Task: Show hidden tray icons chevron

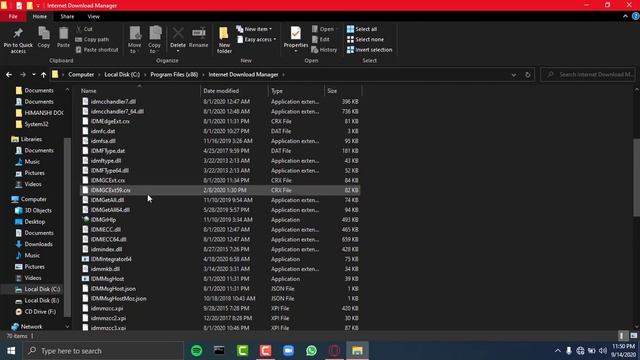Action: point(558,351)
